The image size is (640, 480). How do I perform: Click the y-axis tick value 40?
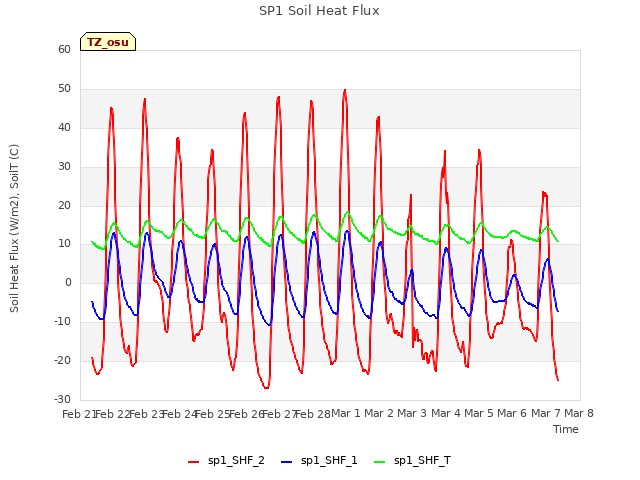64,128
